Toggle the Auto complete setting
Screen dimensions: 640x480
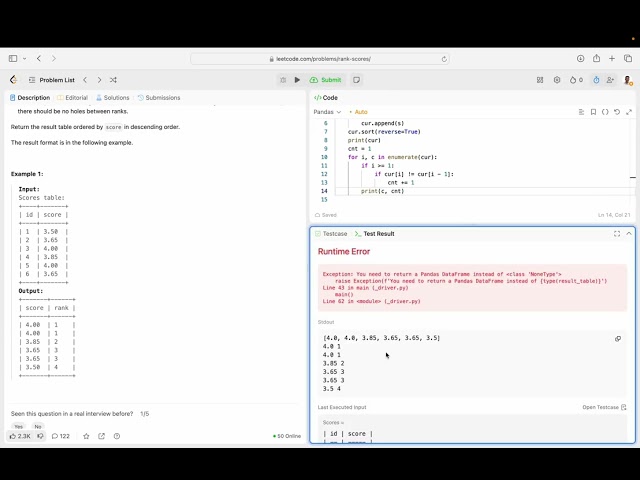click(358, 112)
